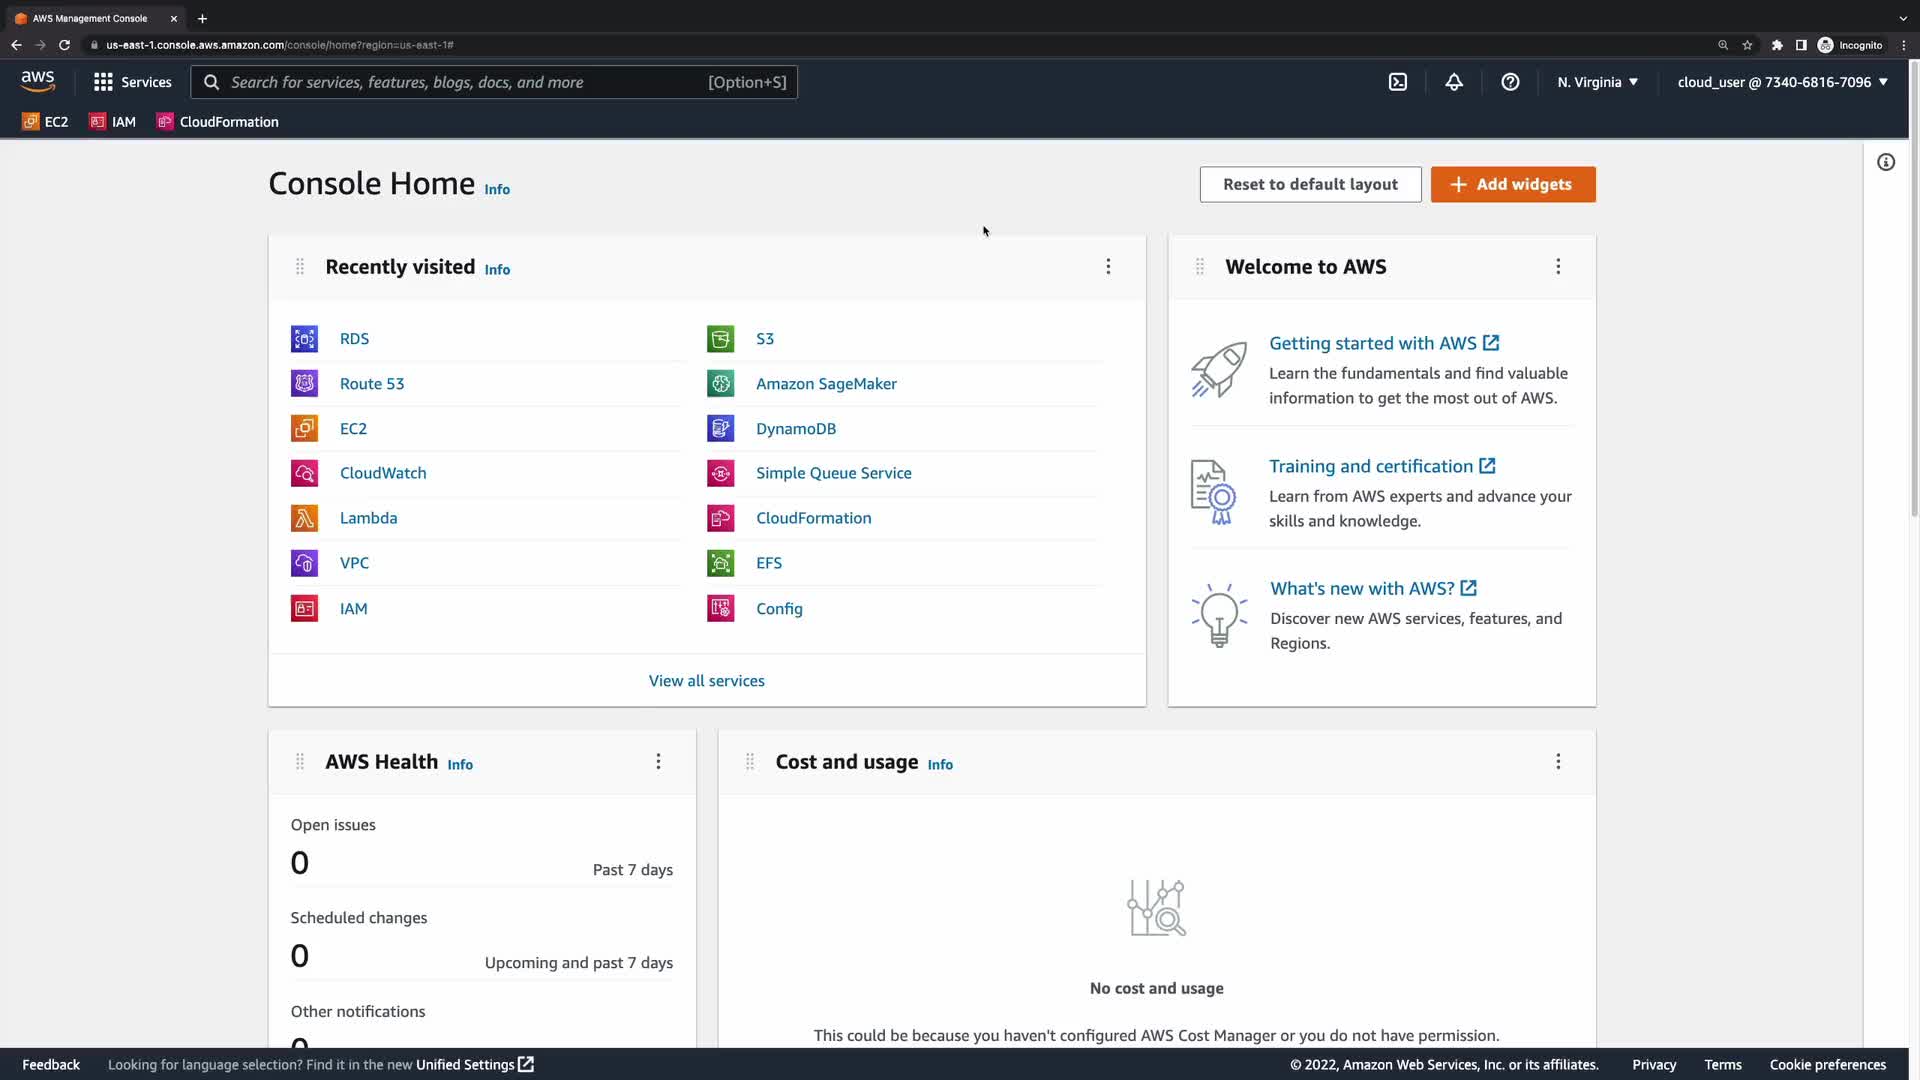
Task: Open Recently visited widget options menu
Action: point(1108,266)
